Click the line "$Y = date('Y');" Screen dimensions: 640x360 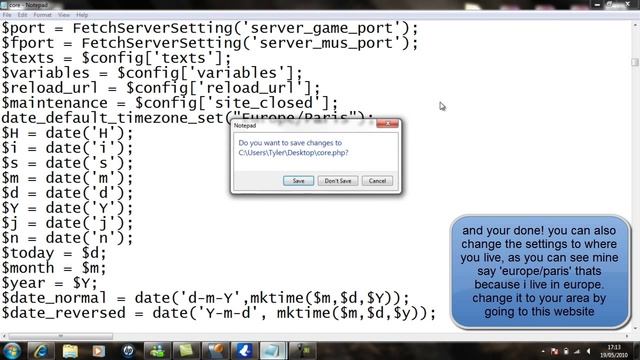click(67, 209)
